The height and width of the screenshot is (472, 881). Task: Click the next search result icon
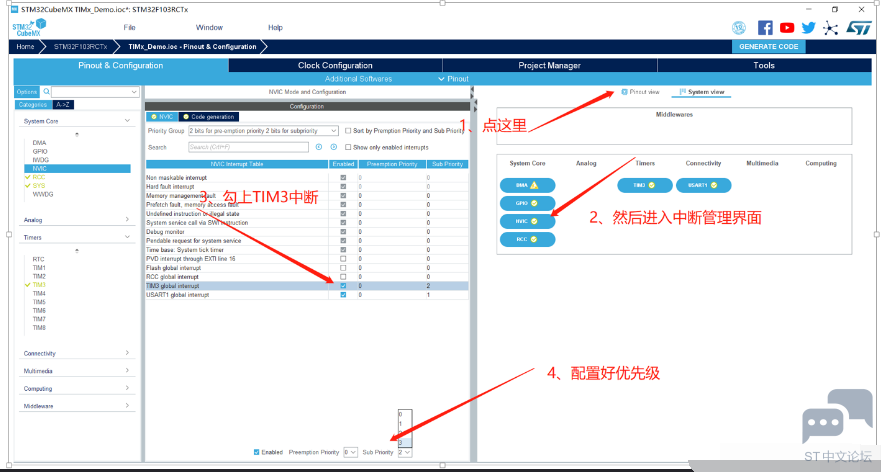[333, 147]
